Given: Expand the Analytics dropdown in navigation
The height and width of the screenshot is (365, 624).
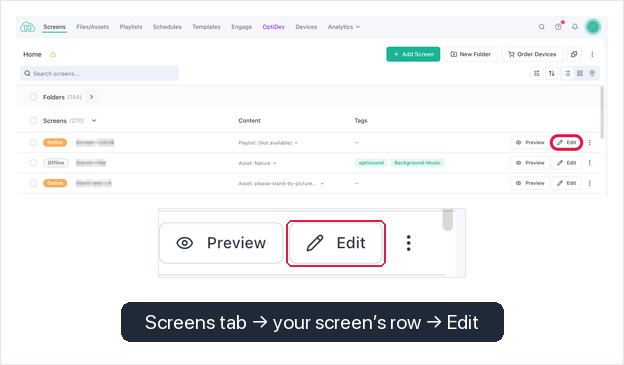Looking at the screenshot, I should tap(344, 27).
